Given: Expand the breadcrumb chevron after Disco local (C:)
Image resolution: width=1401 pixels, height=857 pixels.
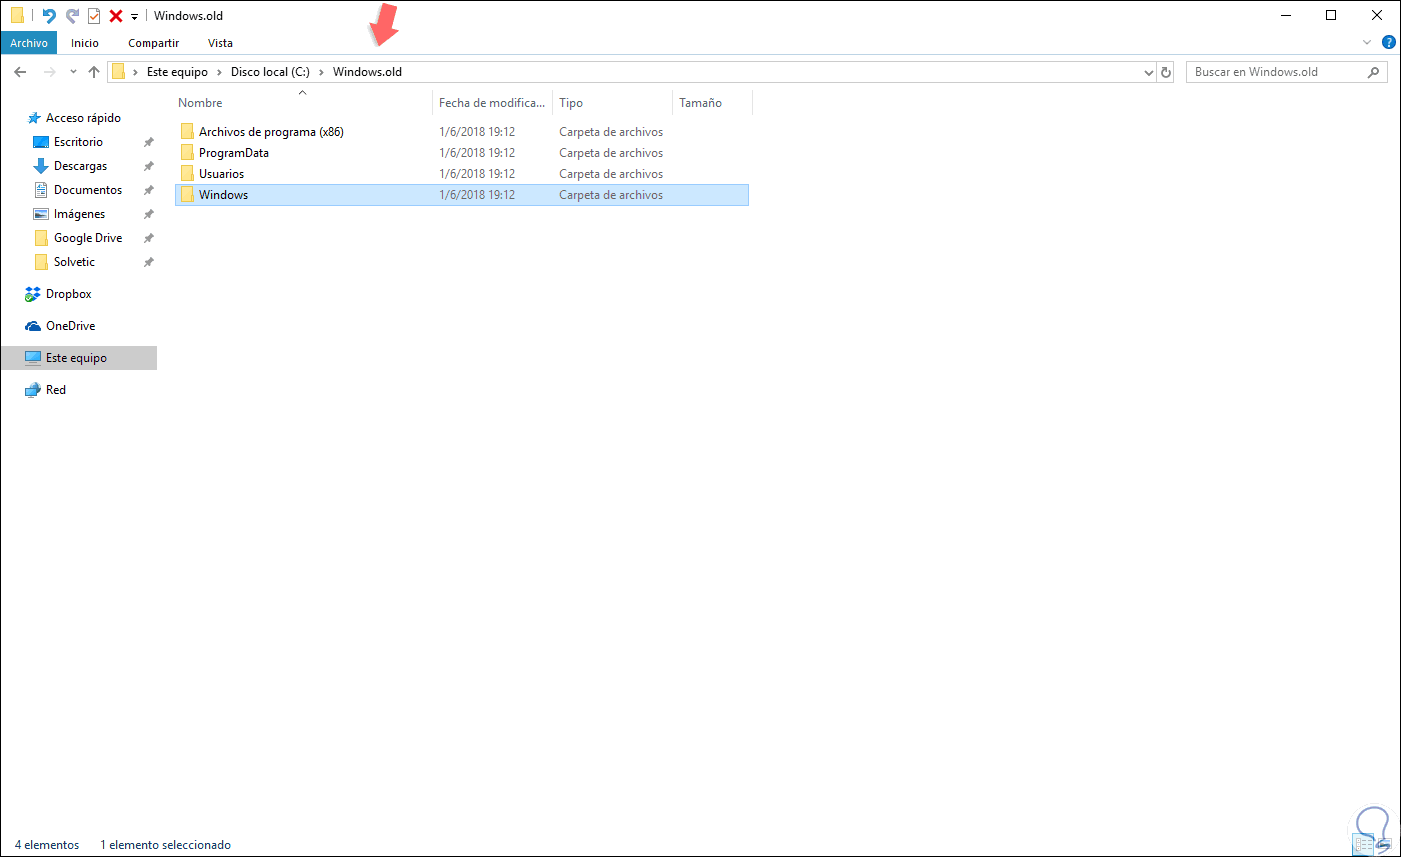Looking at the screenshot, I should (321, 72).
